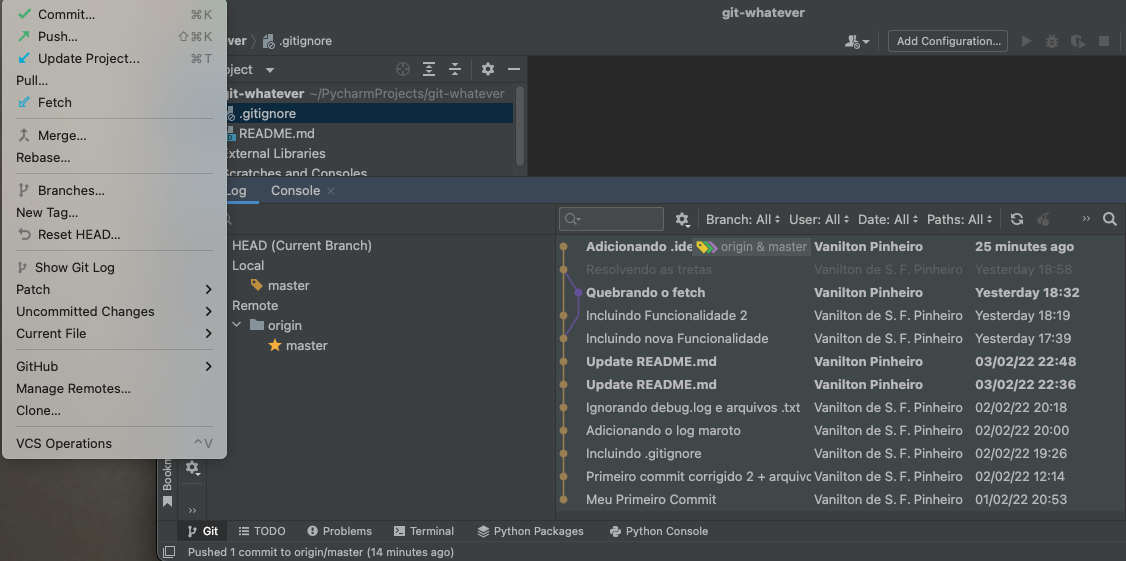The image size is (1126, 561).
Task: Choose Clone... menu entry
Action: (x=114, y=411)
